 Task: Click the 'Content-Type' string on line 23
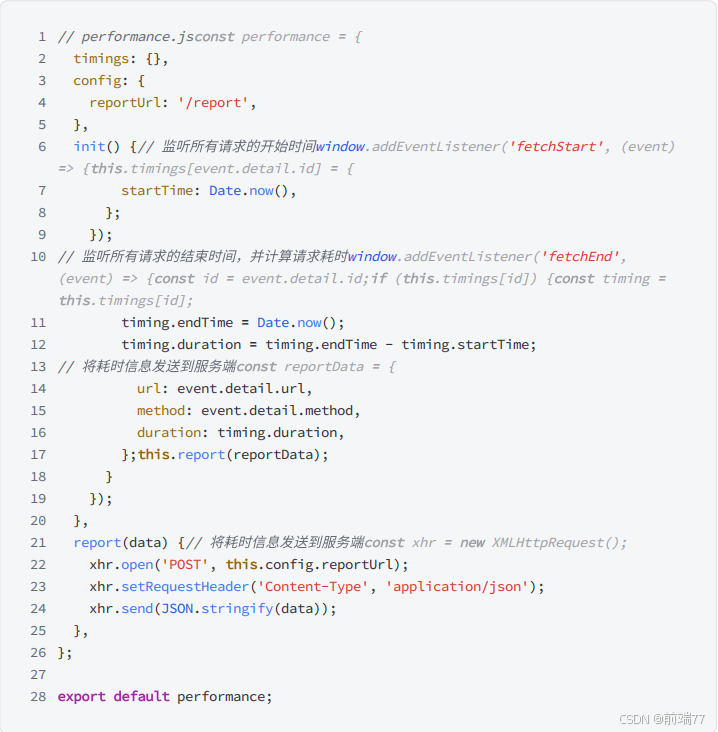pyautogui.click(x=312, y=586)
